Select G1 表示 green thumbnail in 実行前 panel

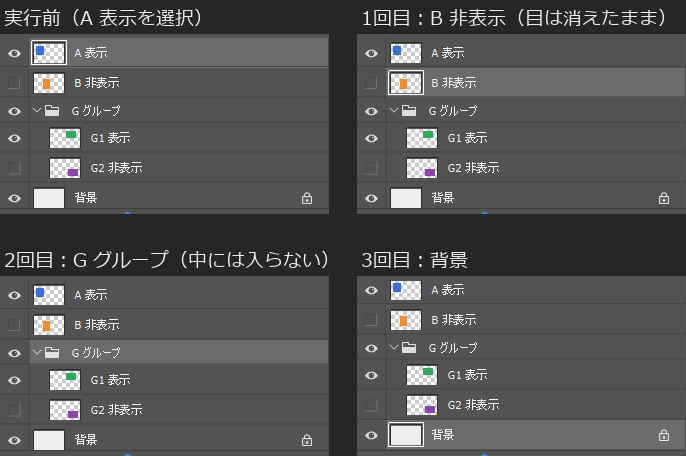[x=65, y=138]
